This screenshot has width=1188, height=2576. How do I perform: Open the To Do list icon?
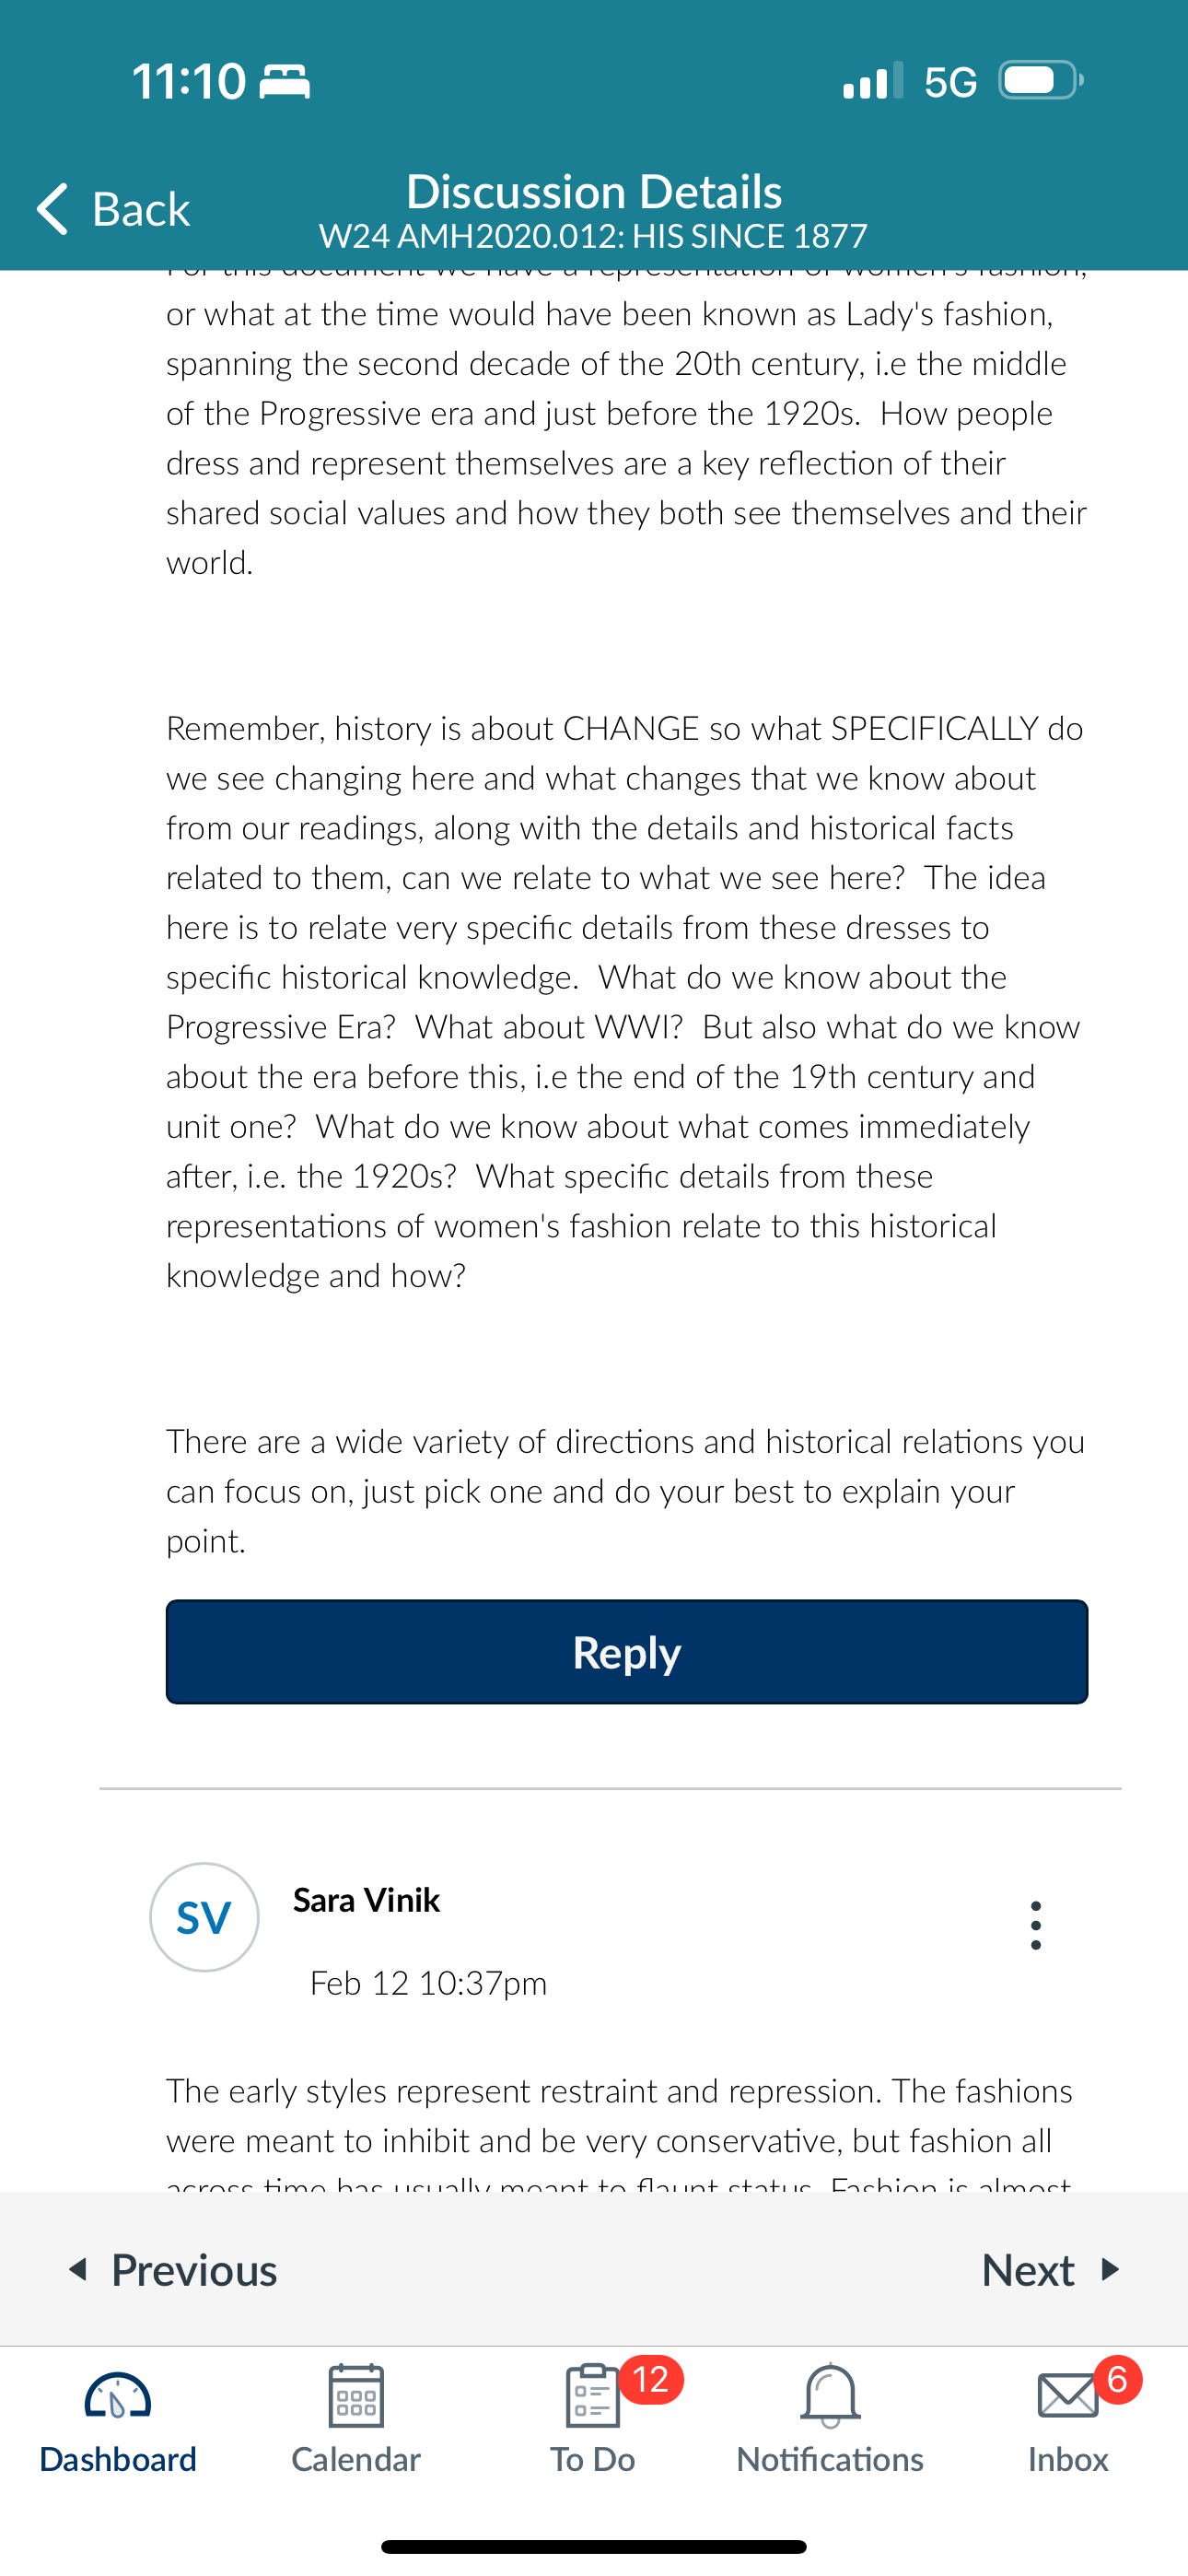(592, 2396)
